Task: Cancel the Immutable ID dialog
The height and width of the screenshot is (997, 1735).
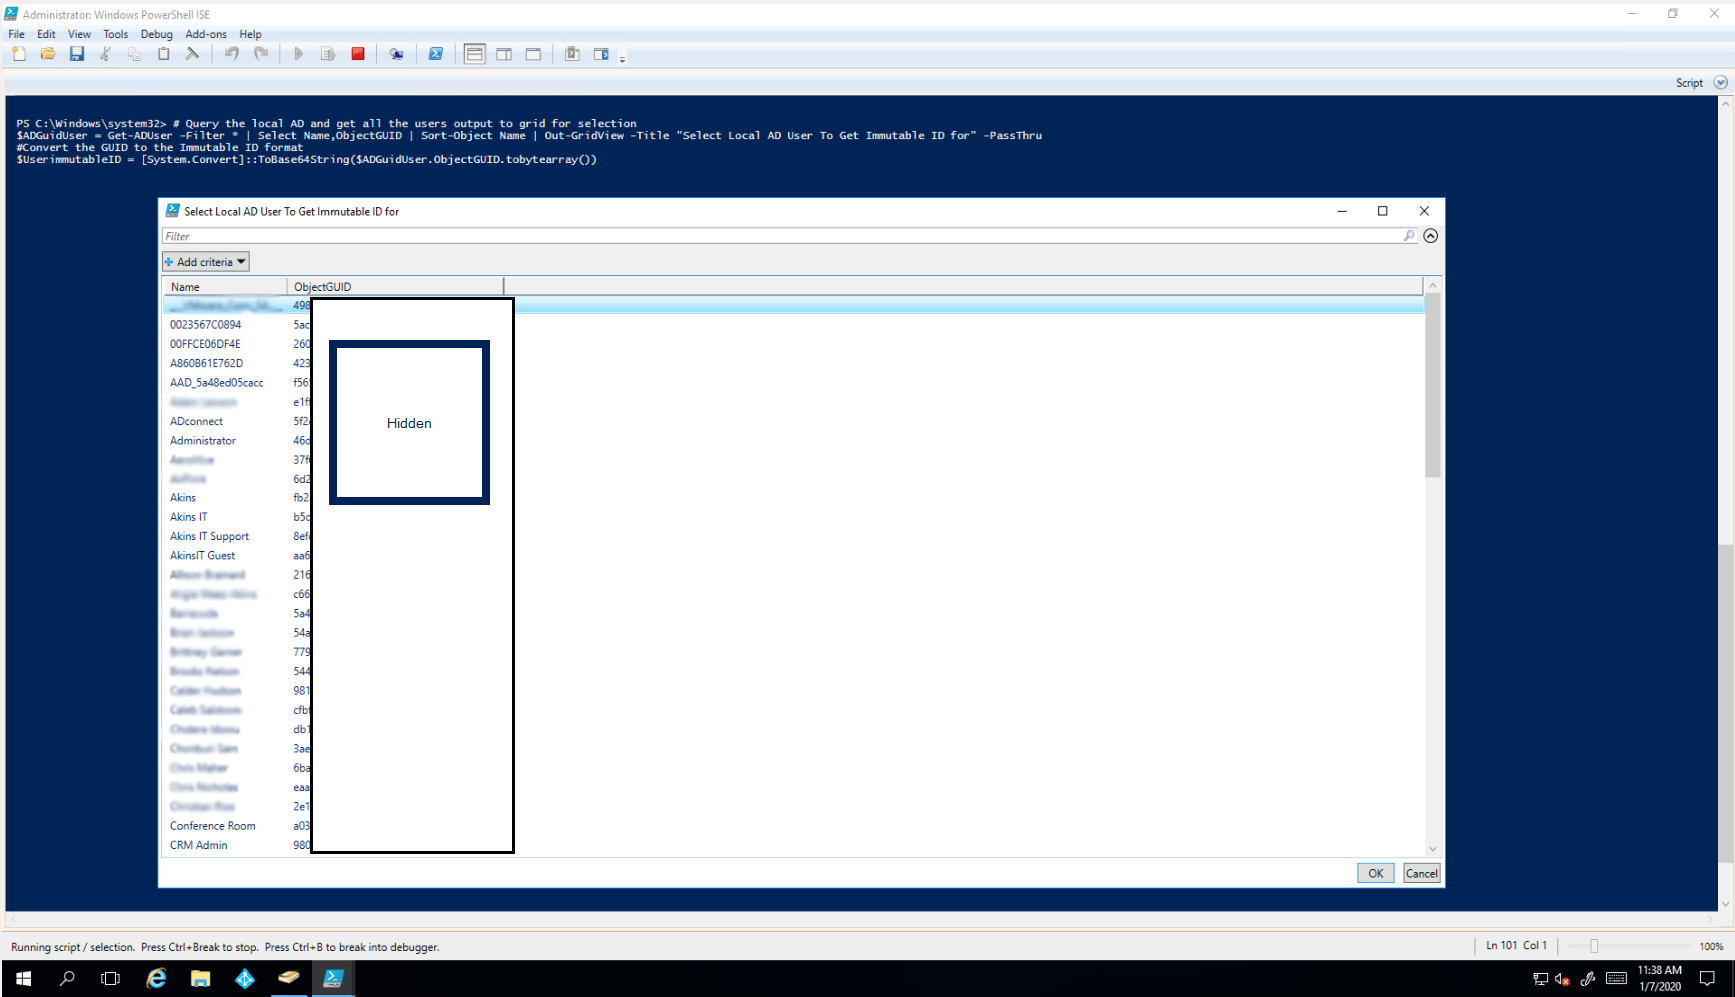Action: click(x=1421, y=872)
